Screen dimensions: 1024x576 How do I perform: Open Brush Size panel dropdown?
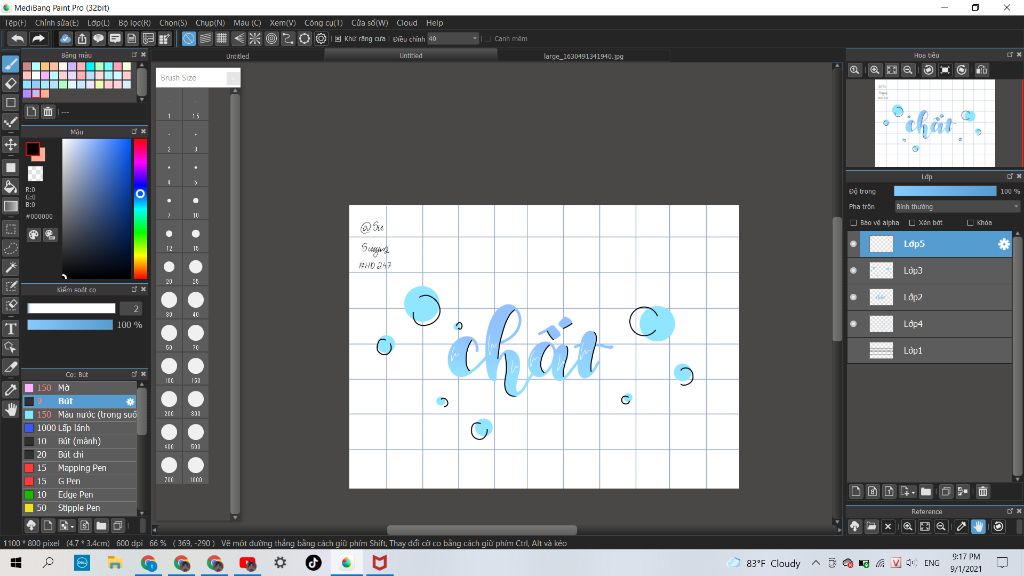(x=232, y=78)
